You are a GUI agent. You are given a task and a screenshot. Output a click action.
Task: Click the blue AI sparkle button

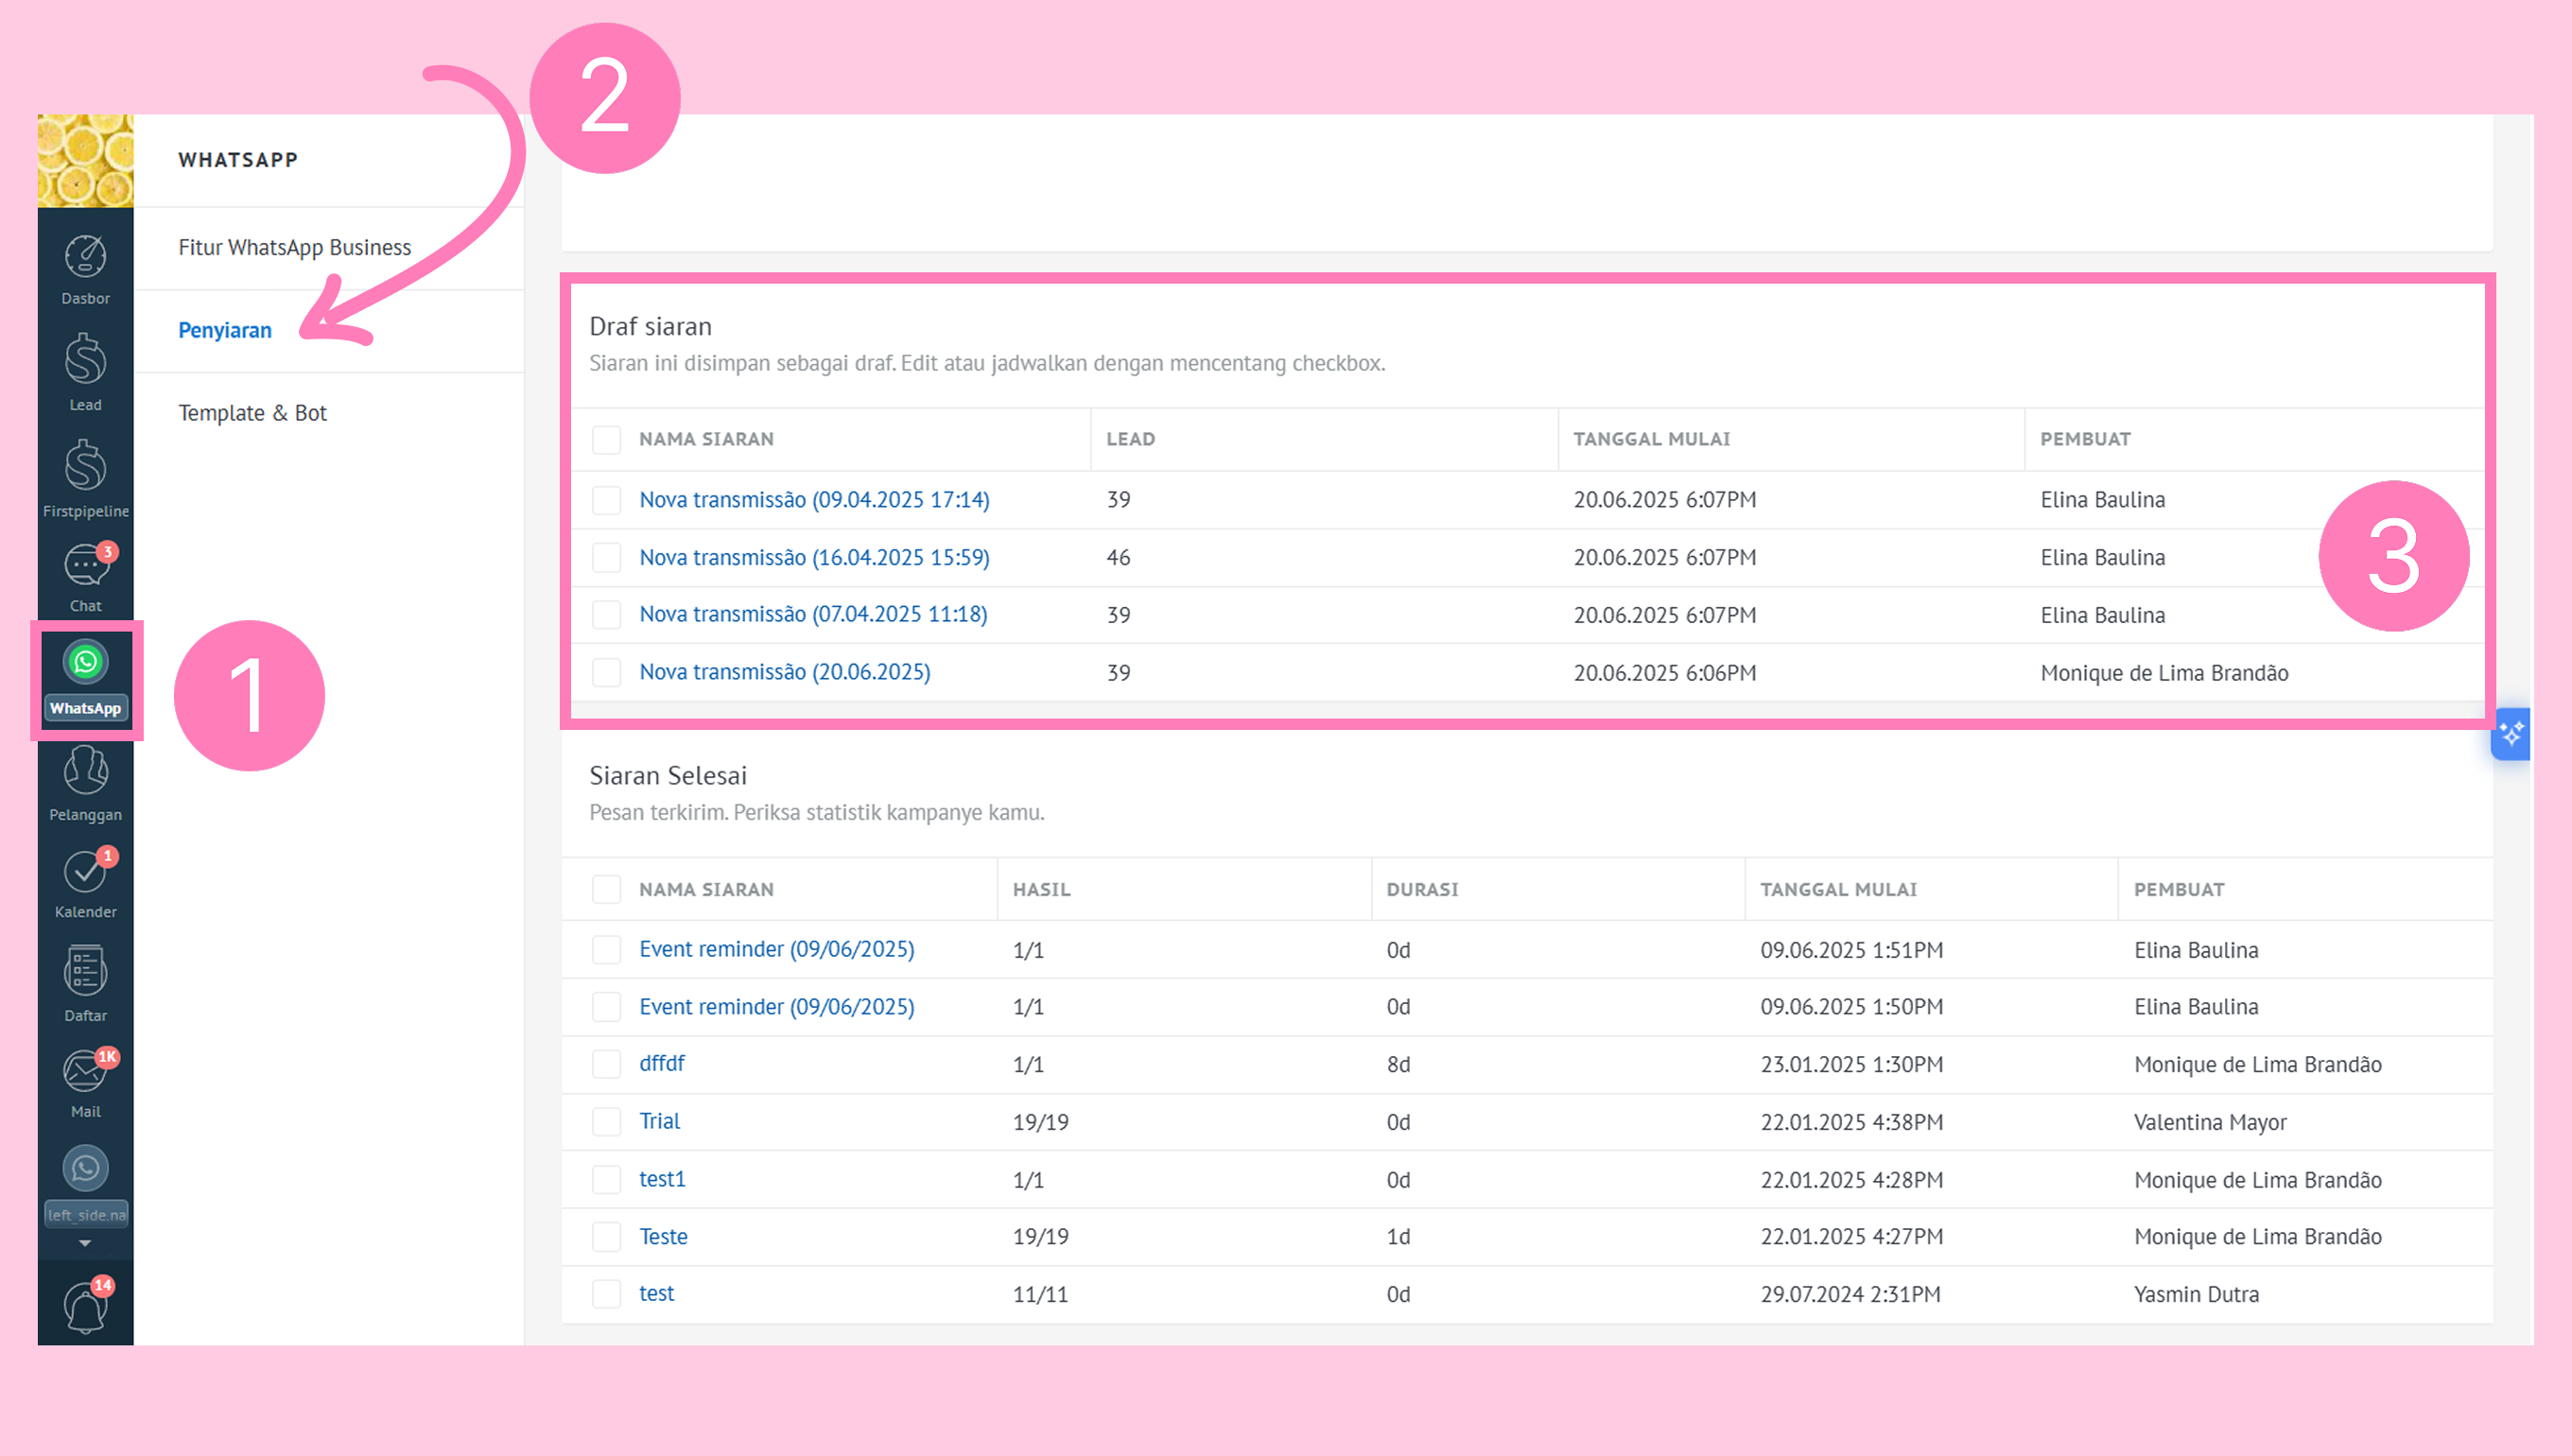(x=2511, y=735)
